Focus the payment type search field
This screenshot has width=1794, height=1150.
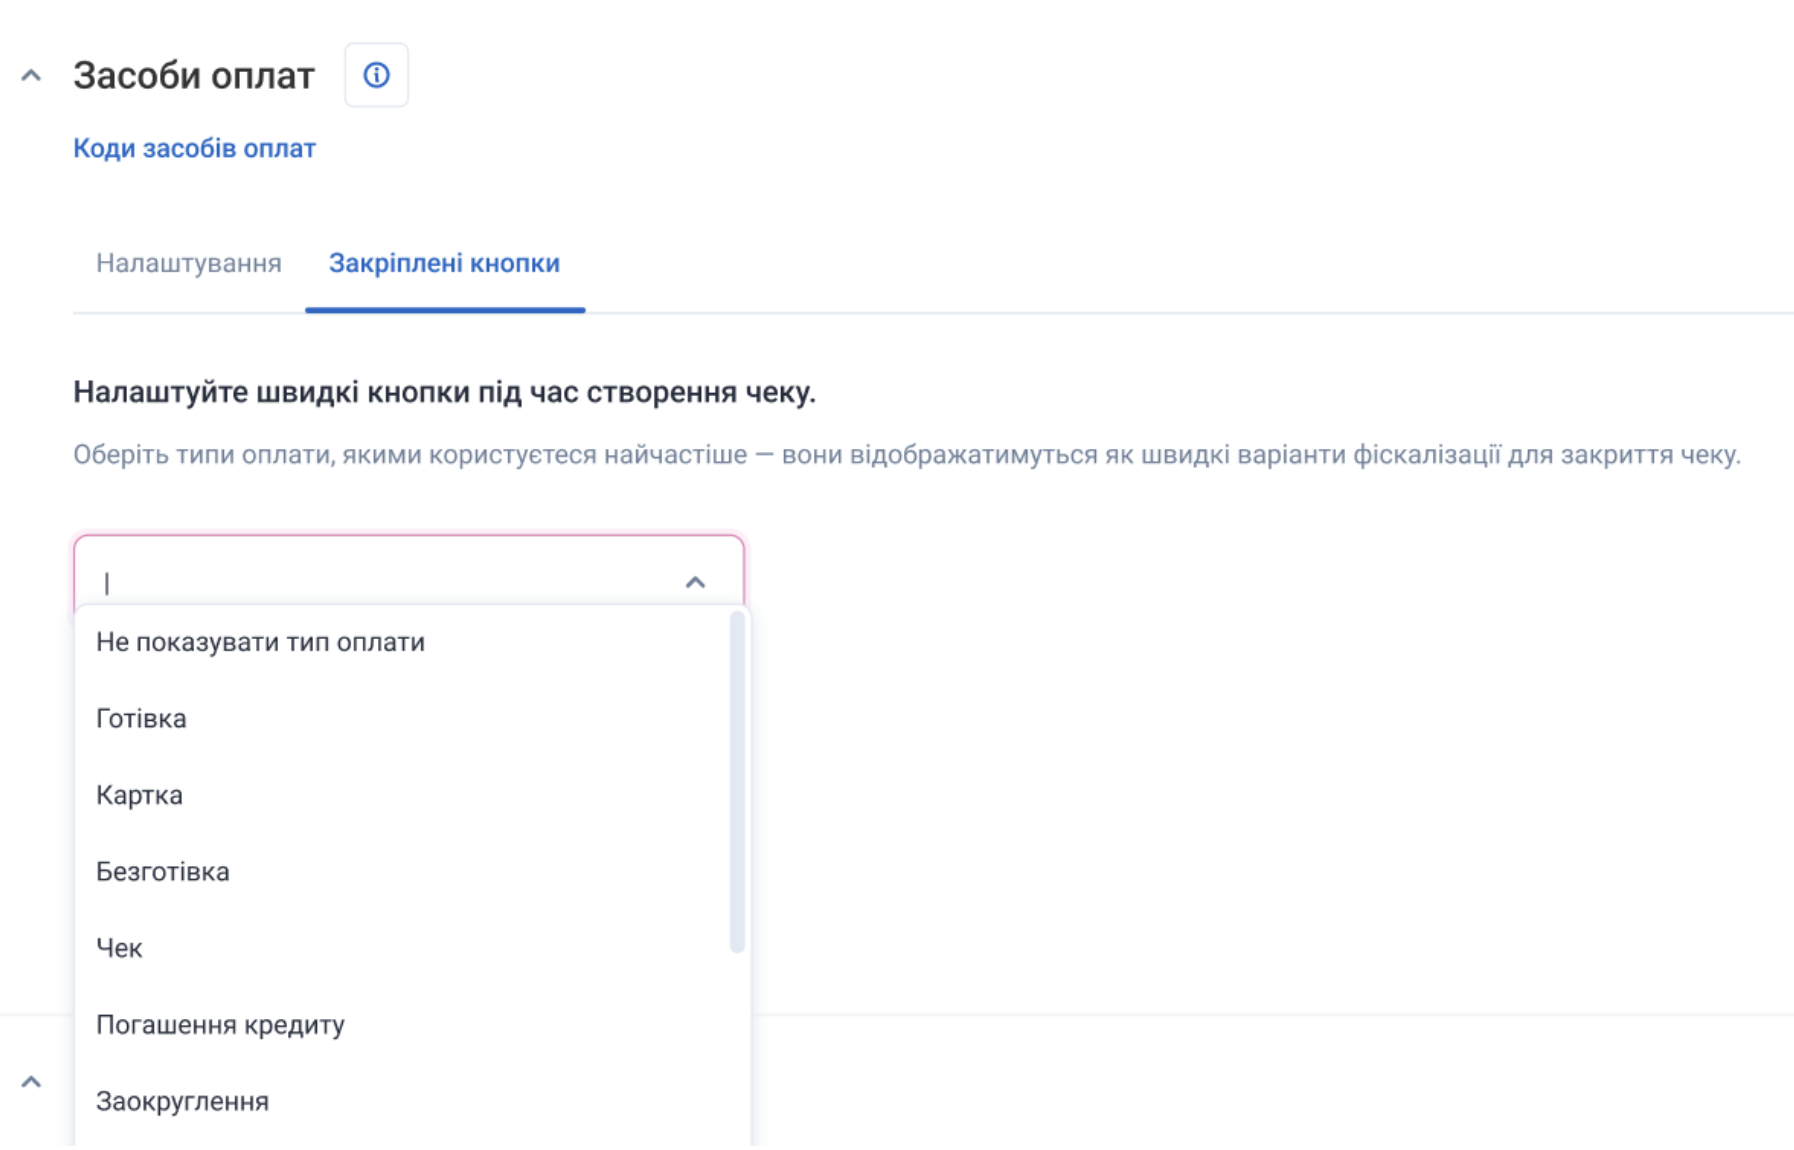(380, 581)
